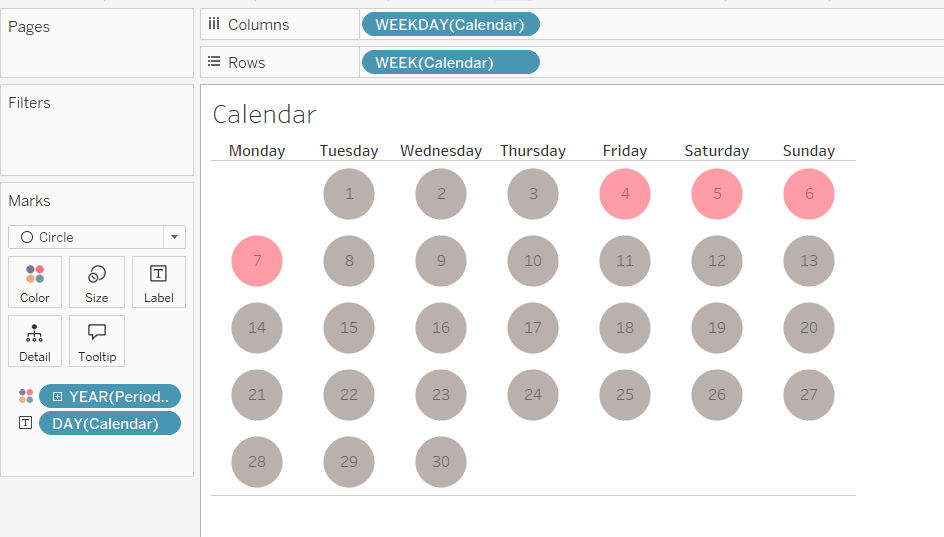Select the pink circle for day 4

625,194
